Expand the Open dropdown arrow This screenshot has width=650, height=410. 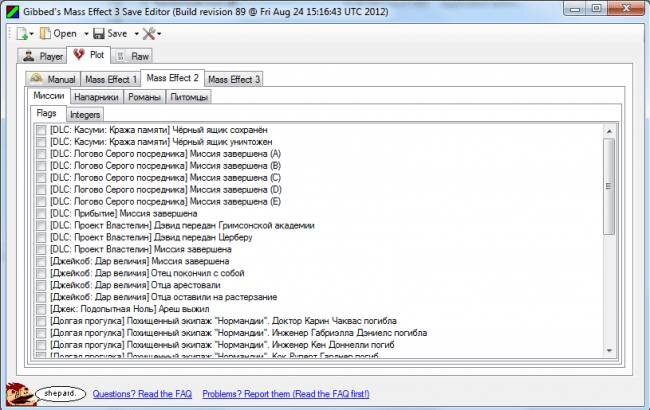86,34
